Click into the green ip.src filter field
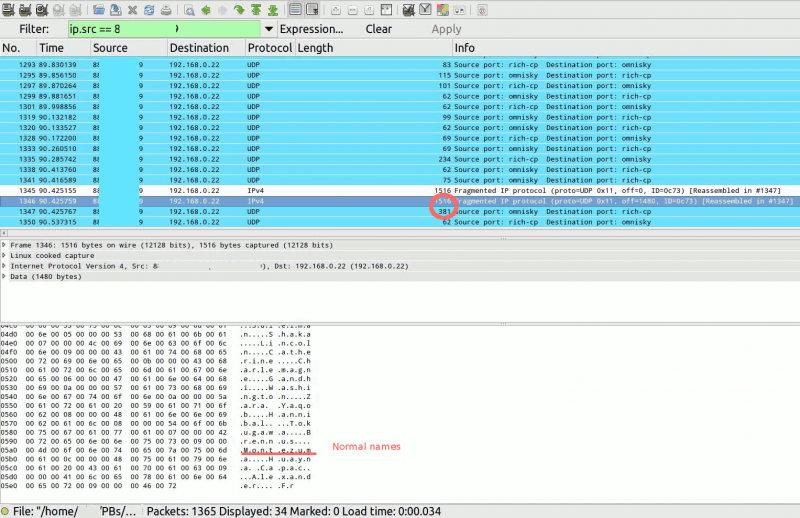Image resolution: width=800 pixels, height=518 pixels. [160, 29]
